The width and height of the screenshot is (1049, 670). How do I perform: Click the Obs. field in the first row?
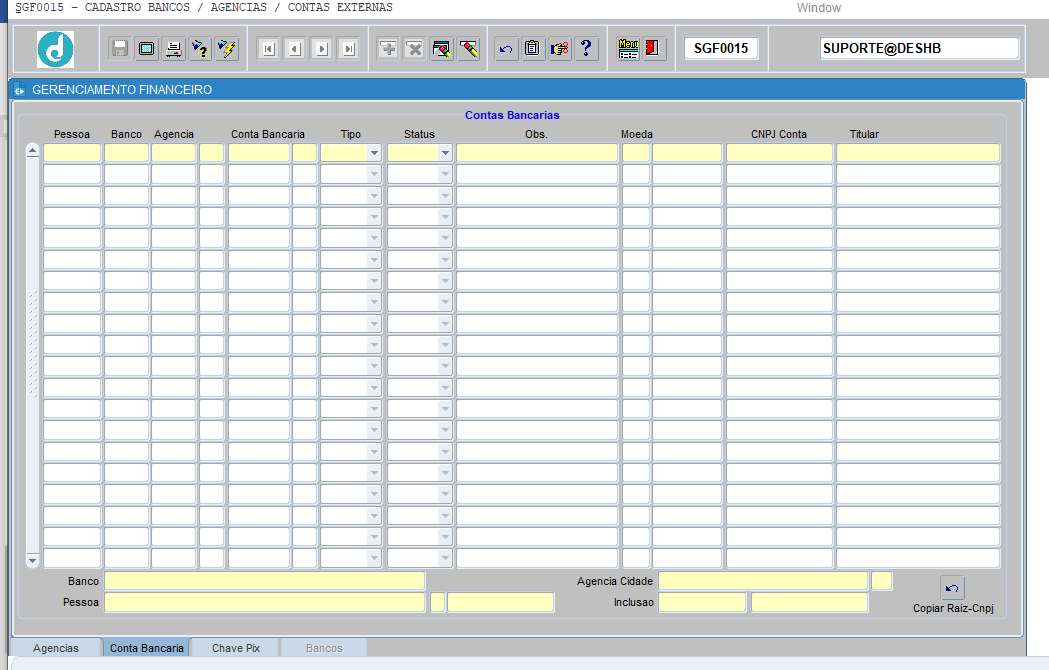coord(537,153)
